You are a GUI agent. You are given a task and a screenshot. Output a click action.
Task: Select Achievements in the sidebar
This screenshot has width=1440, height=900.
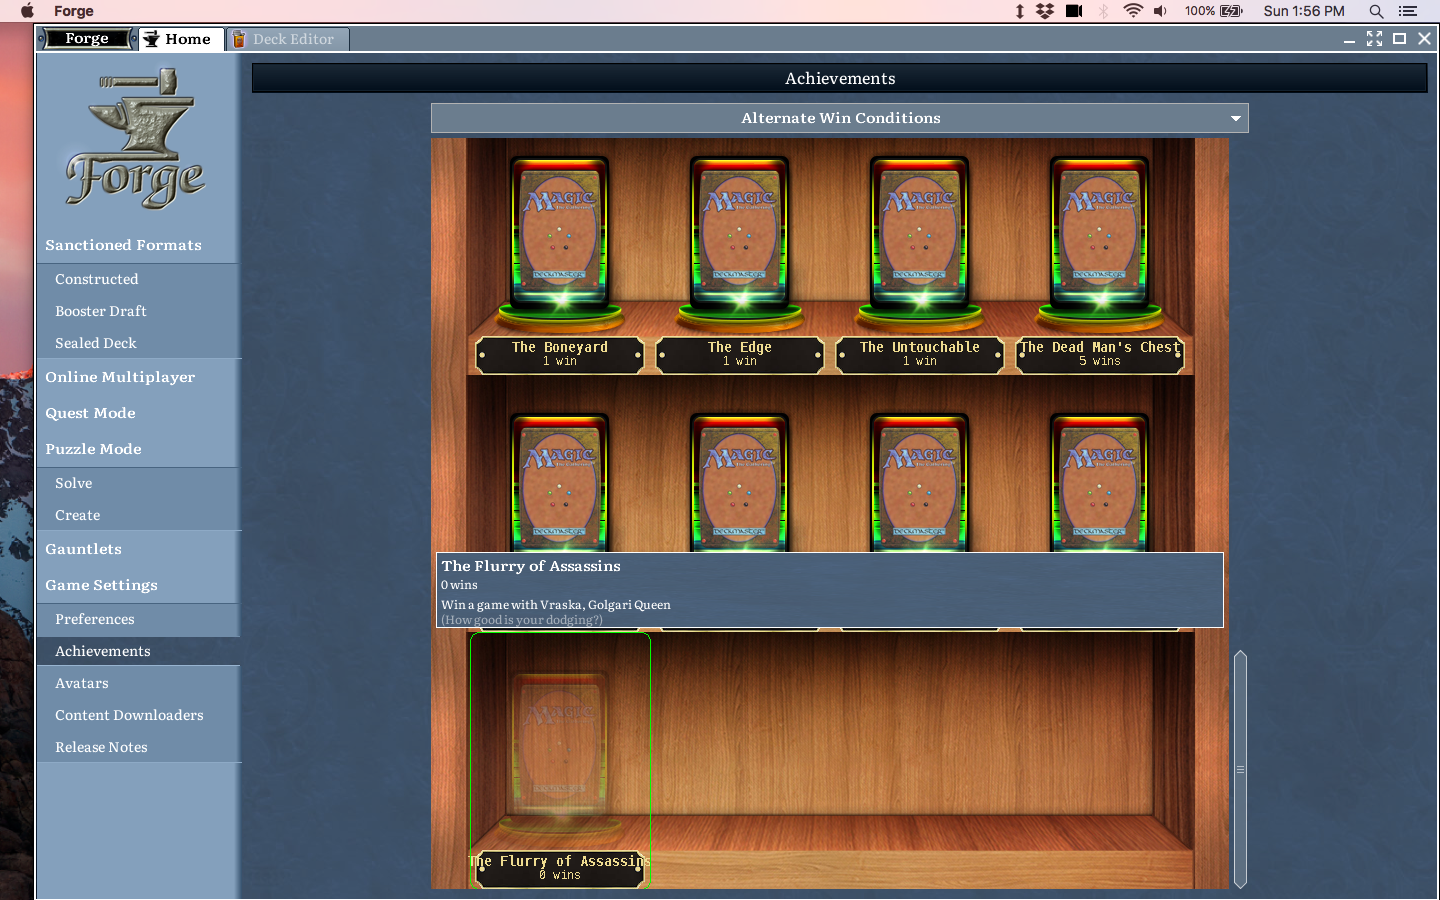coord(139,651)
